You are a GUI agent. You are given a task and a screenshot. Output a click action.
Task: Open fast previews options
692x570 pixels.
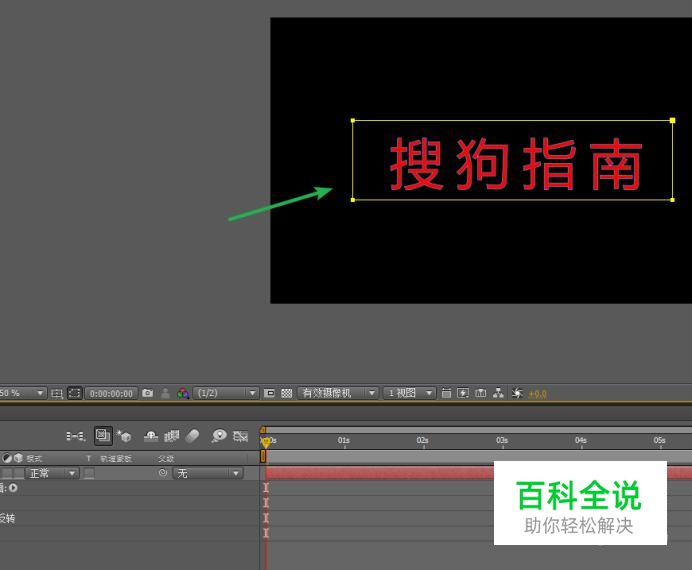[463, 393]
